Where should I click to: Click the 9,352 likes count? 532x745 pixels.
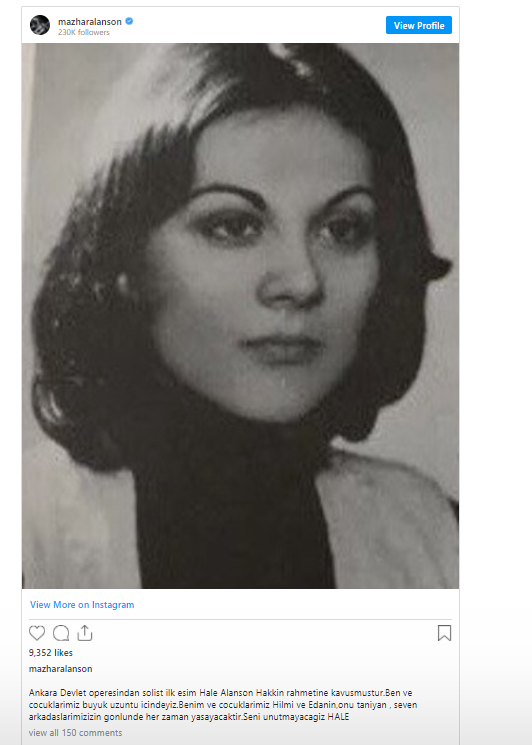pos(50,652)
